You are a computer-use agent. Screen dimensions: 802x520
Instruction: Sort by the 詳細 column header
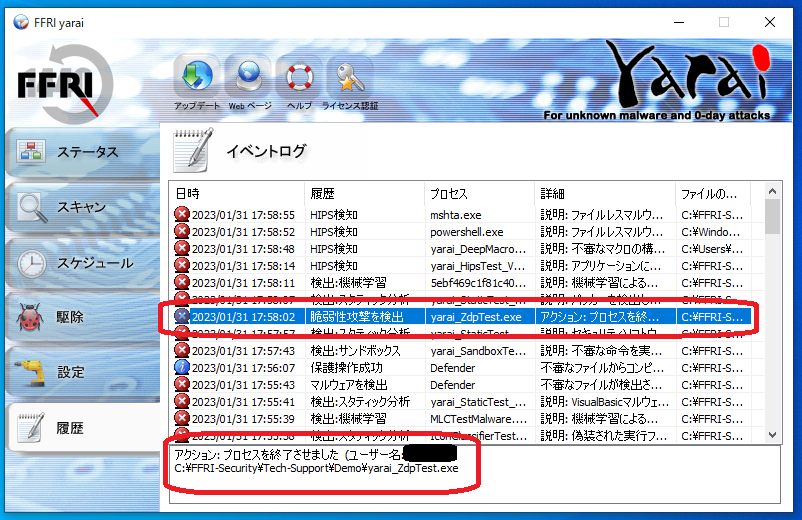[605, 194]
